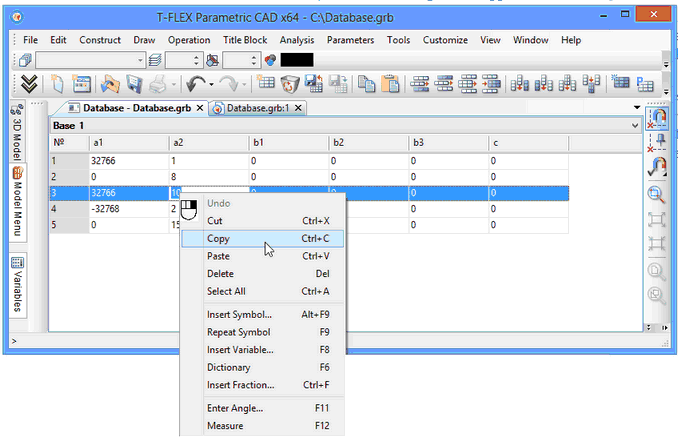The image size is (678, 438).
Task: Open the black color swatch
Action: [297, 60]
